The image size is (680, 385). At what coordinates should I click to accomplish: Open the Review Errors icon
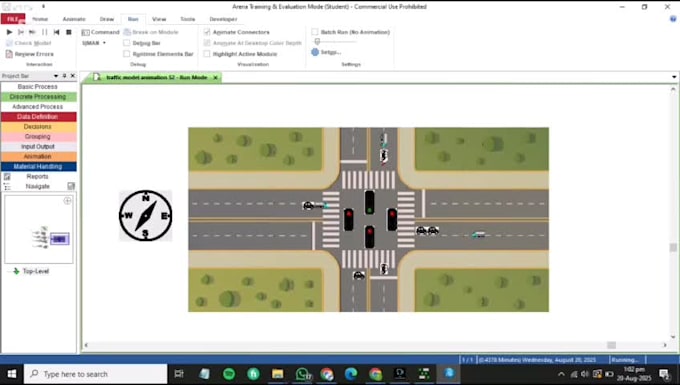click(x=9, y=54)
